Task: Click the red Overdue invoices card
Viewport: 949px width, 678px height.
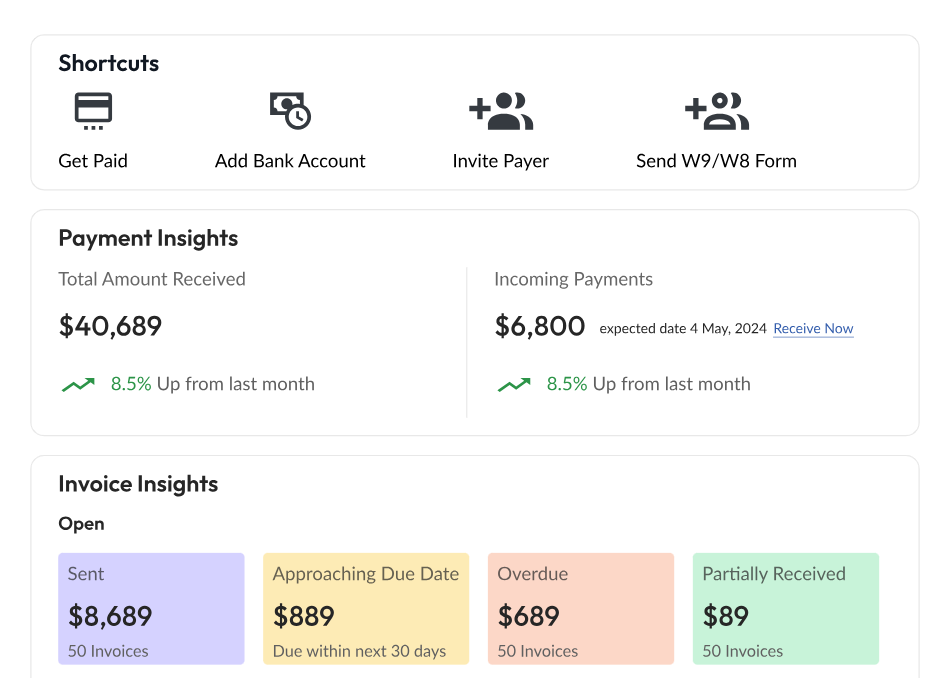Action: pyautogui.click(x=581, y=608)
